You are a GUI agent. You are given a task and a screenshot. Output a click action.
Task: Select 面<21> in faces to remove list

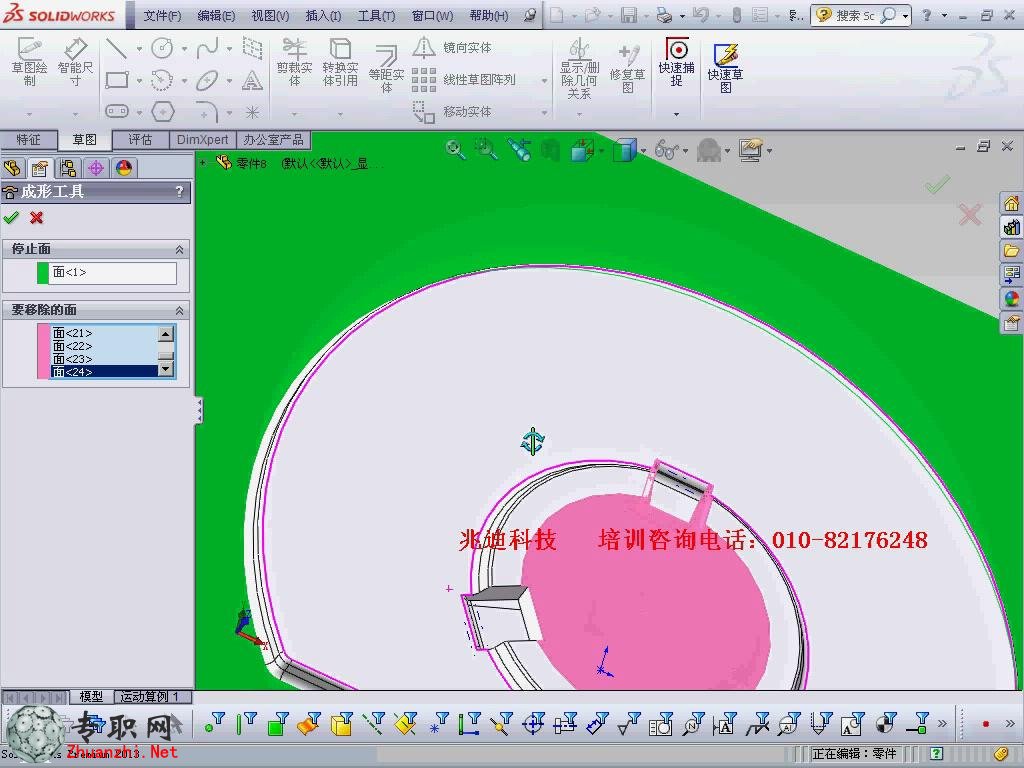(x=104, y=333)
